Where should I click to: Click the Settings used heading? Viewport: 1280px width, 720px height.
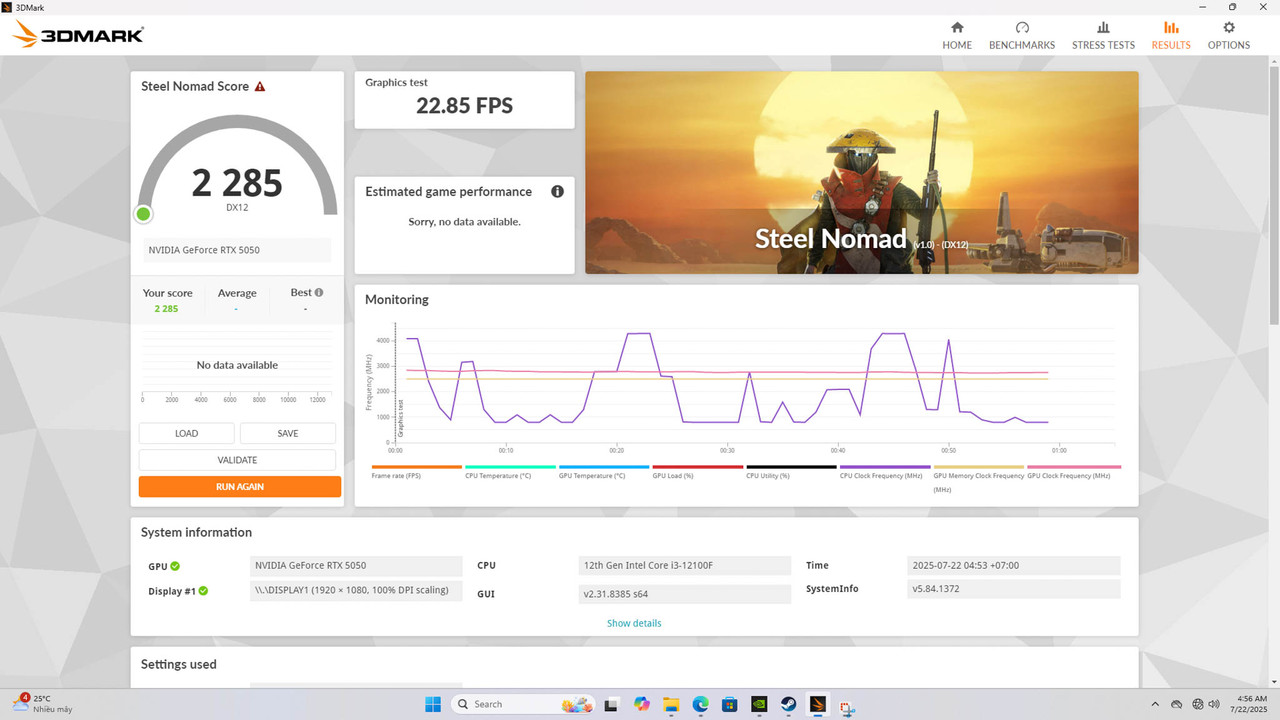(x=179, y=664)
